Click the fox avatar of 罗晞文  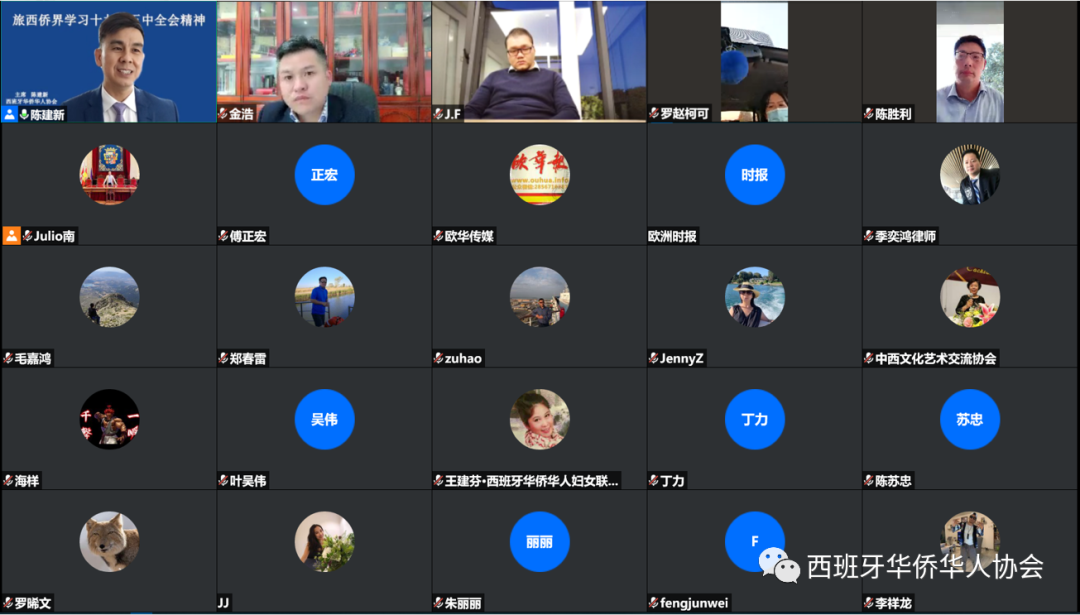point(109,541)
